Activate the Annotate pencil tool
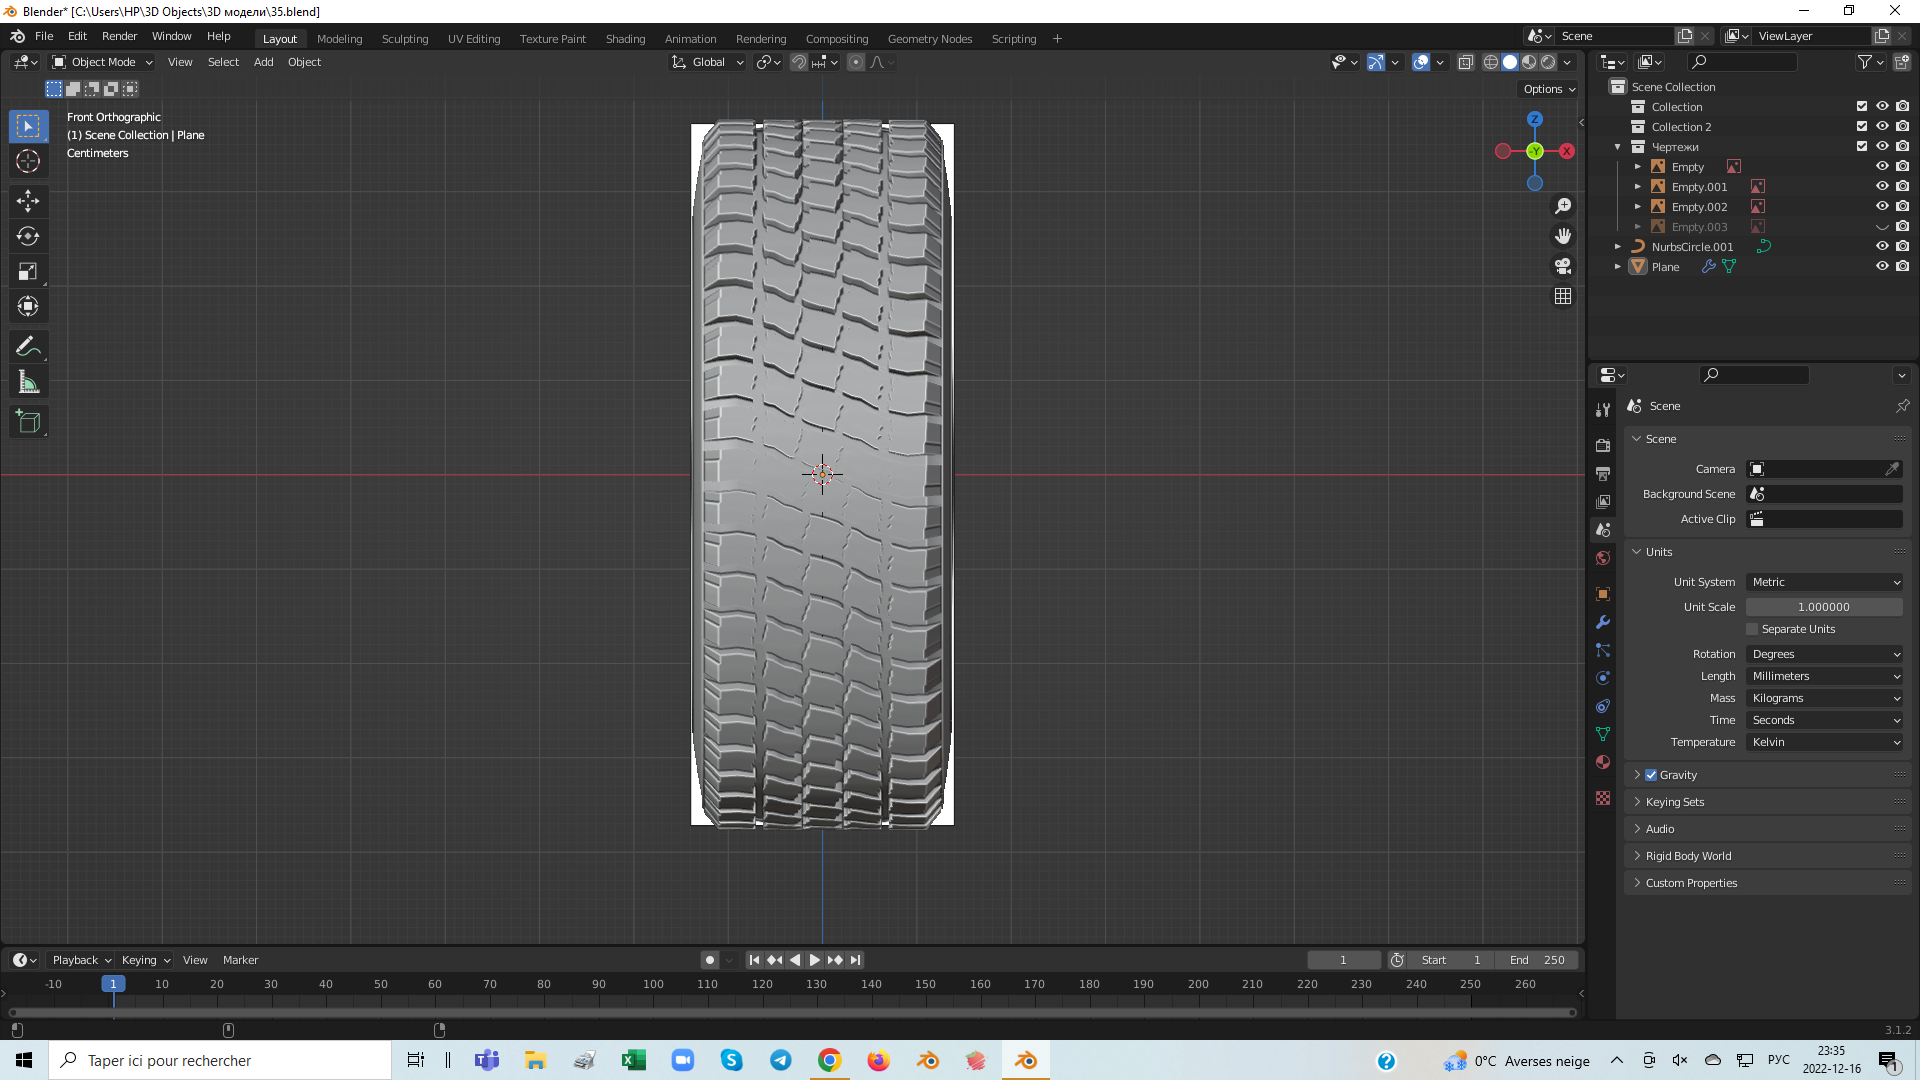The height and width of the screenshot is (1080, 1920). (x=28, y=347)
